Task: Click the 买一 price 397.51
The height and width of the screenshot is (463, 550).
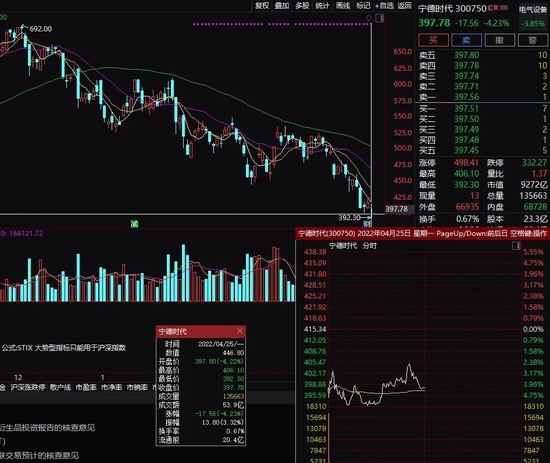Action: pos(467,109)
